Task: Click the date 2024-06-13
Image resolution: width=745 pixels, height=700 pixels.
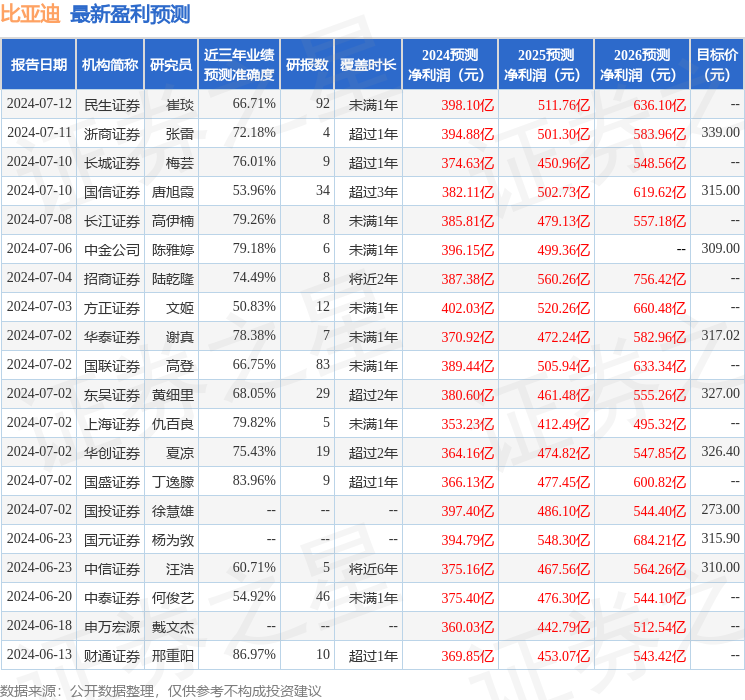Action: click(x=39, y=654)
